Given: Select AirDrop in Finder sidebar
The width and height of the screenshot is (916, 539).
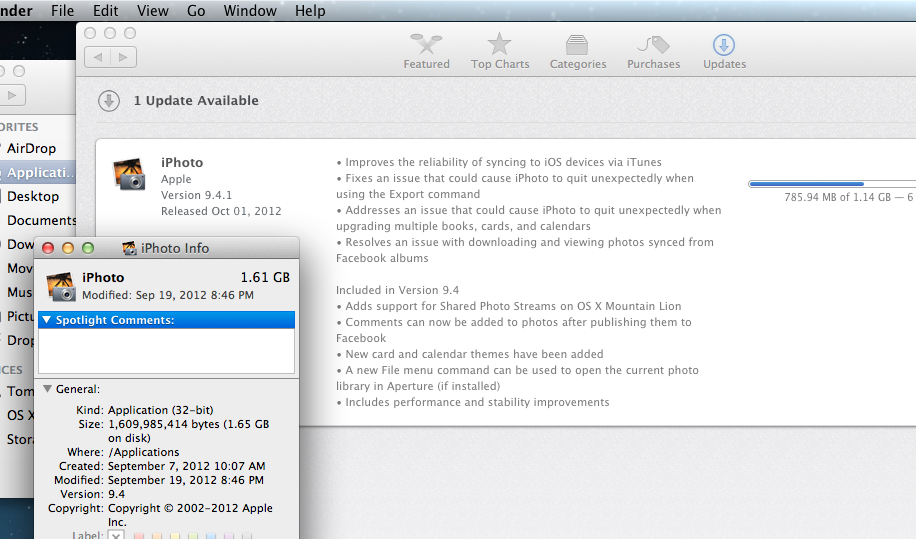Looking at the screenshot, I should [31, 148].
